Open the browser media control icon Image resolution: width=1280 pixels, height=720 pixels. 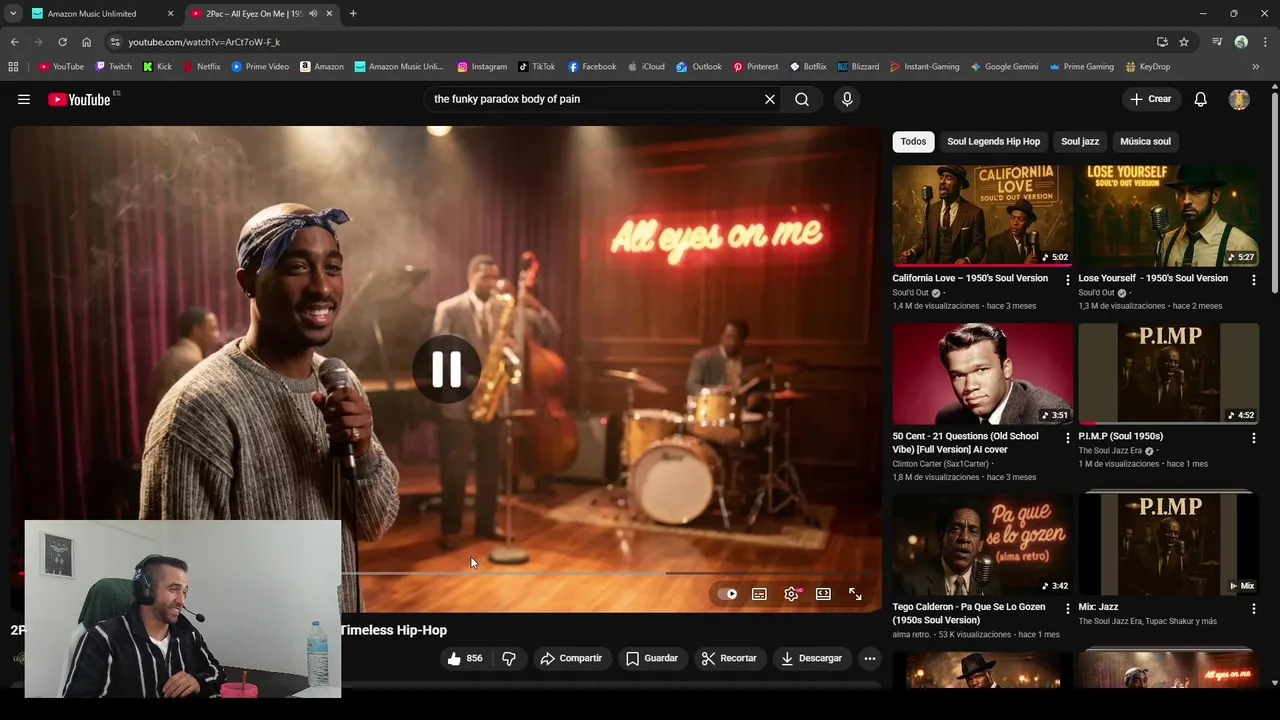[1217, 42]
